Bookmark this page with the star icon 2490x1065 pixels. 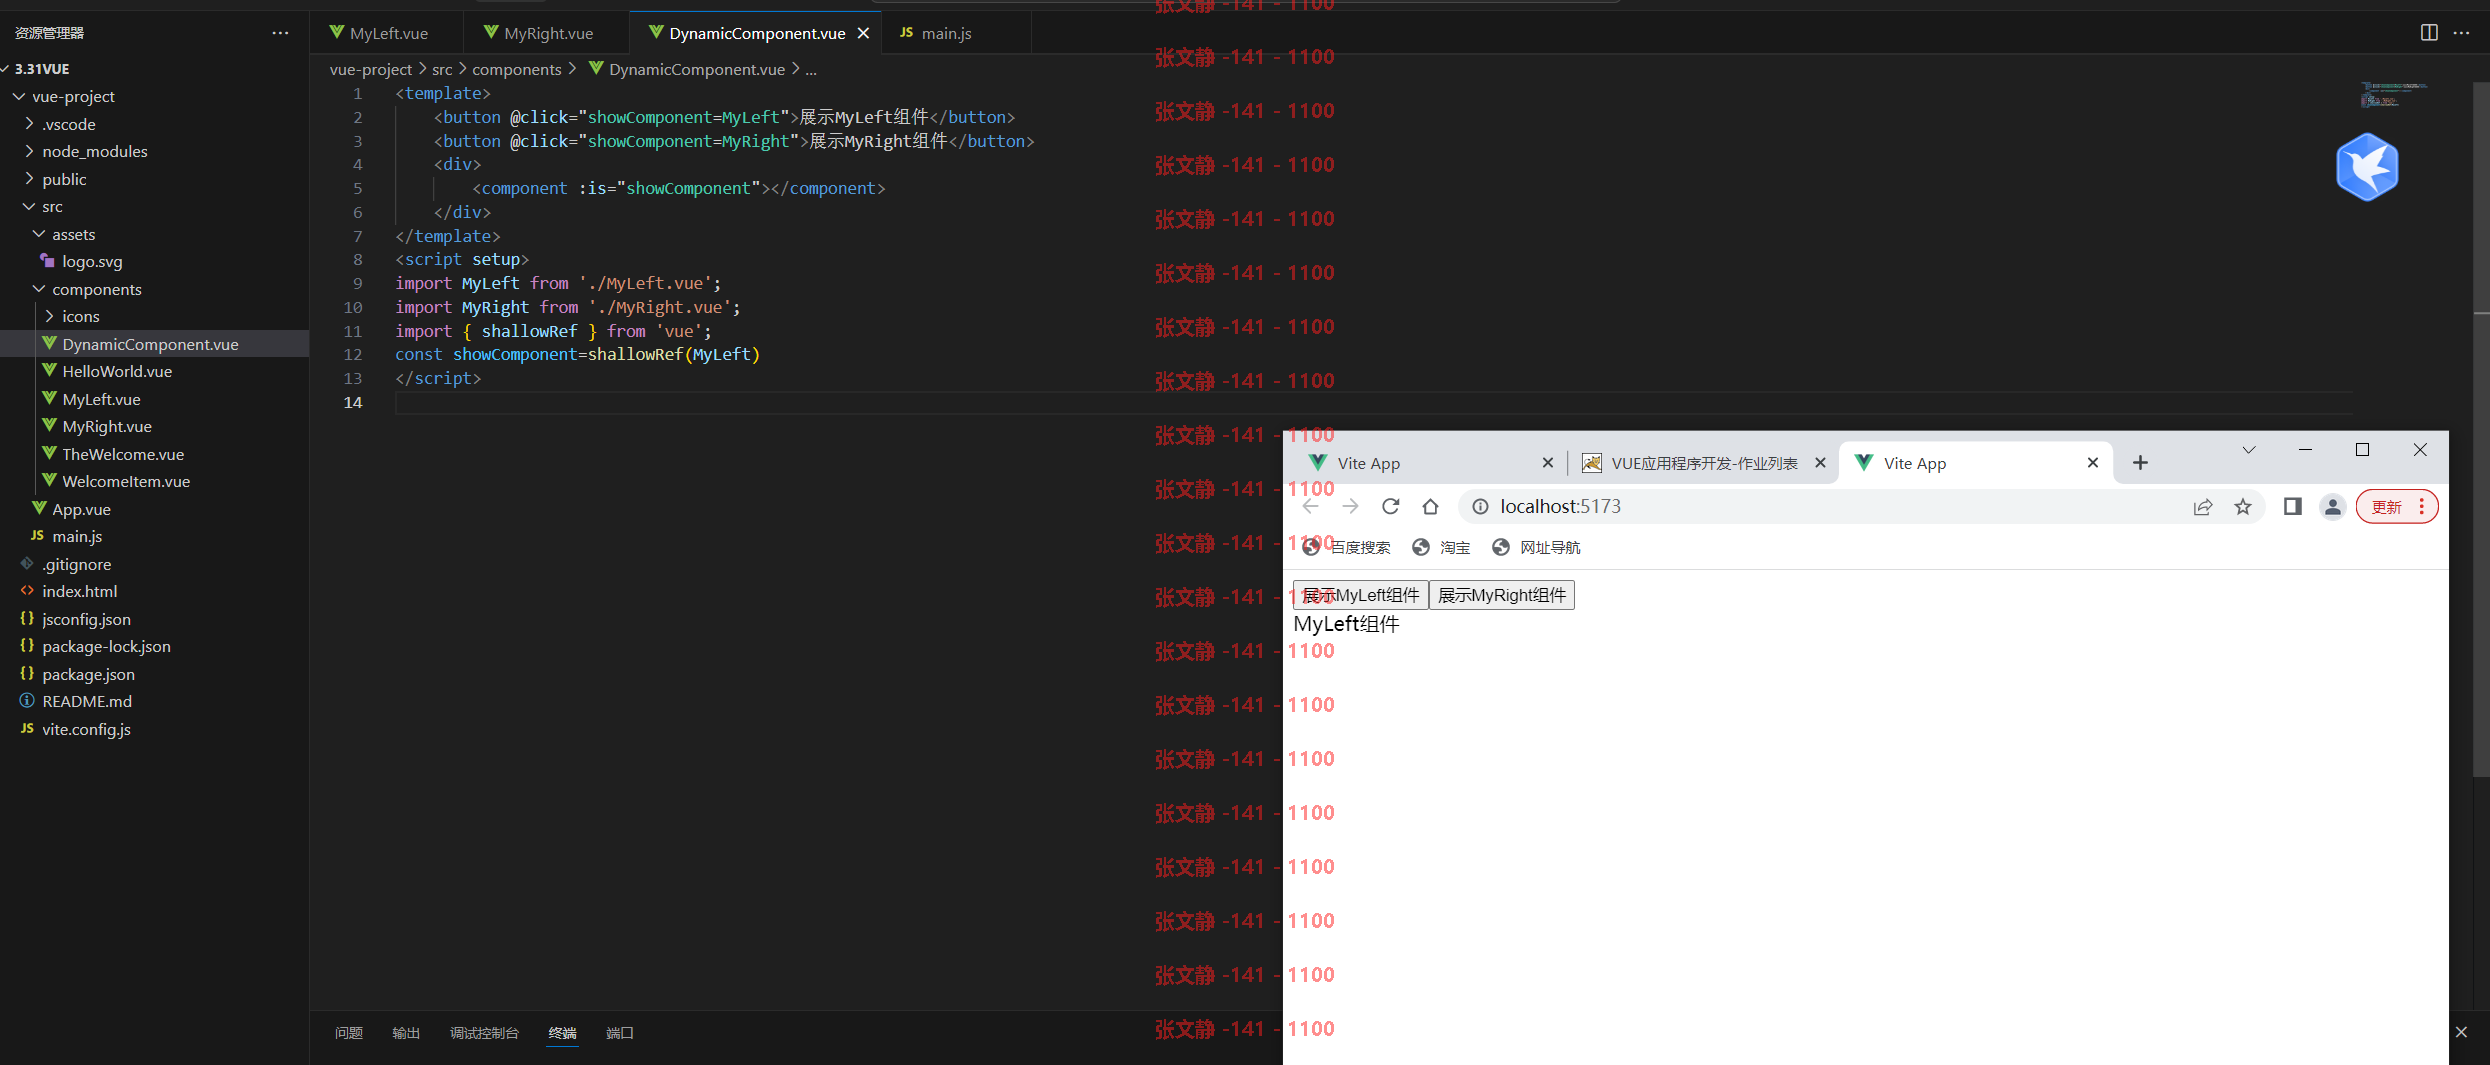2243,507
